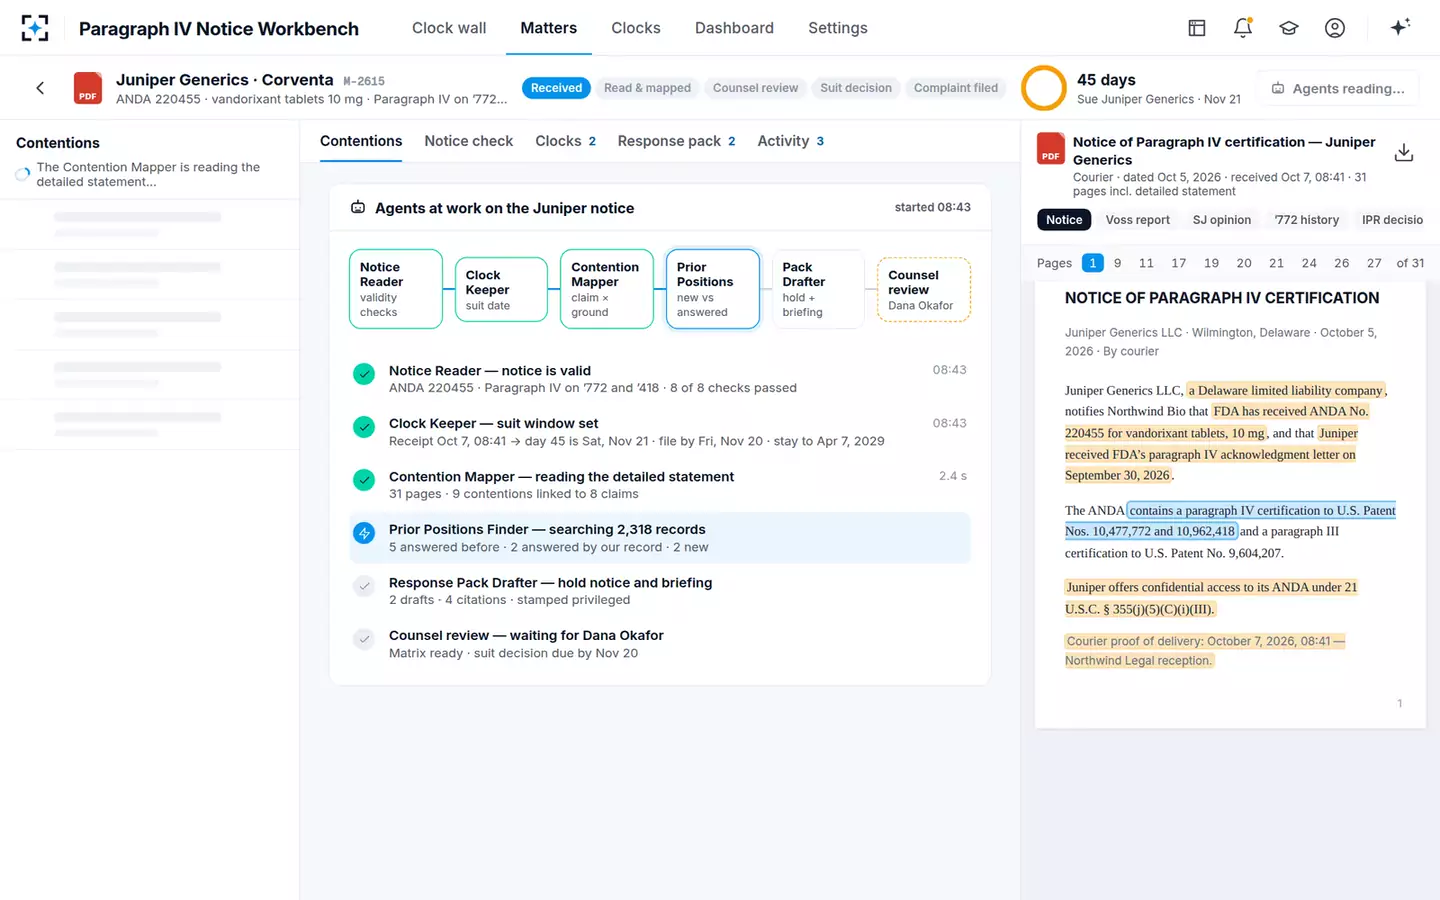Open the Response pack tab
This screenshot has width=1440, height=900.
(x=676, y=141)
